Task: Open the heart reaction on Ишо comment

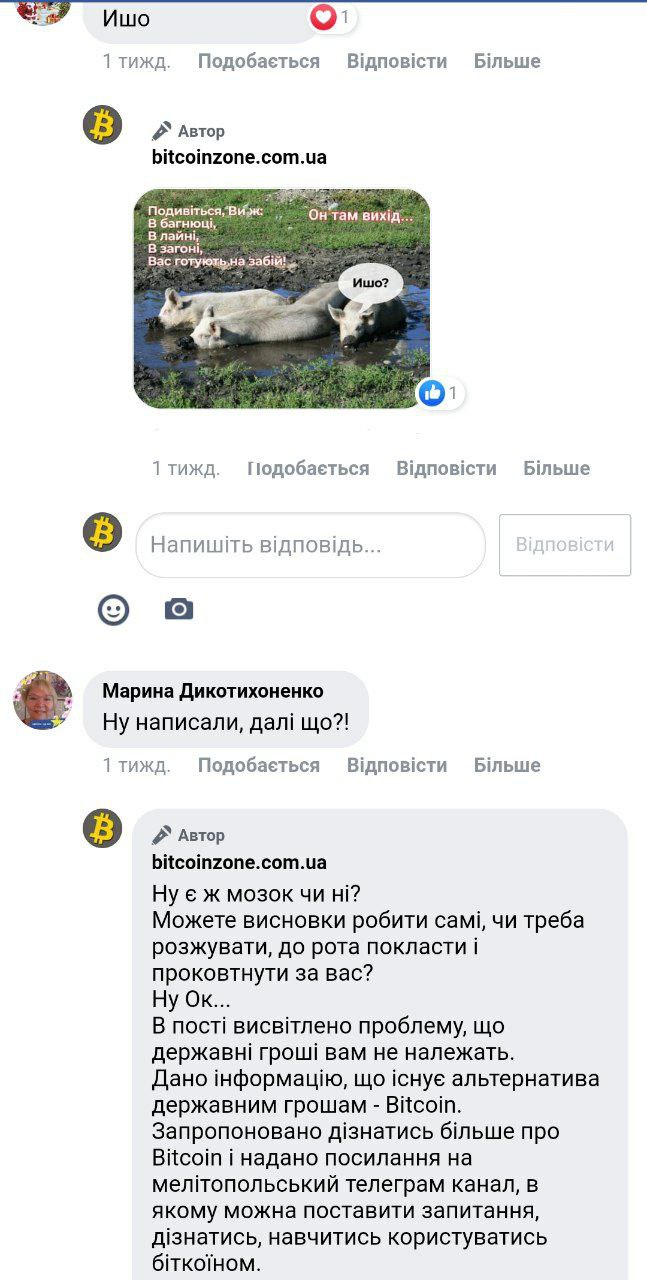Action: [323, 17]
